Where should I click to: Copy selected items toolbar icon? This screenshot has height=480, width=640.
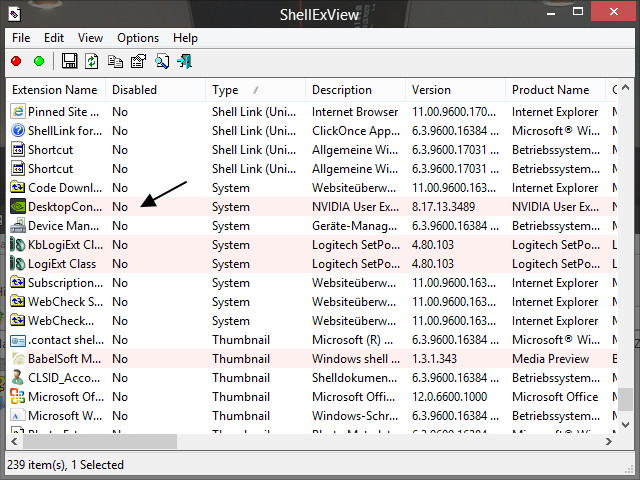pos(115,61)
